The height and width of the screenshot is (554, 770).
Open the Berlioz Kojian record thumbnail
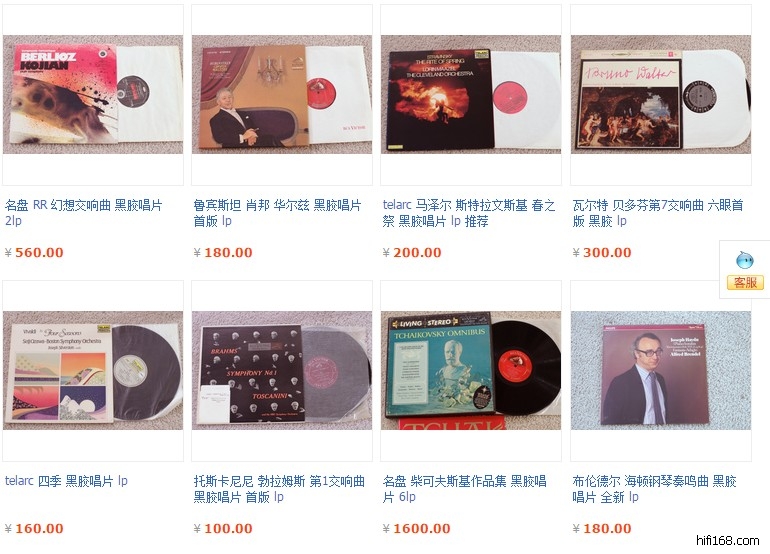(93, 94)
